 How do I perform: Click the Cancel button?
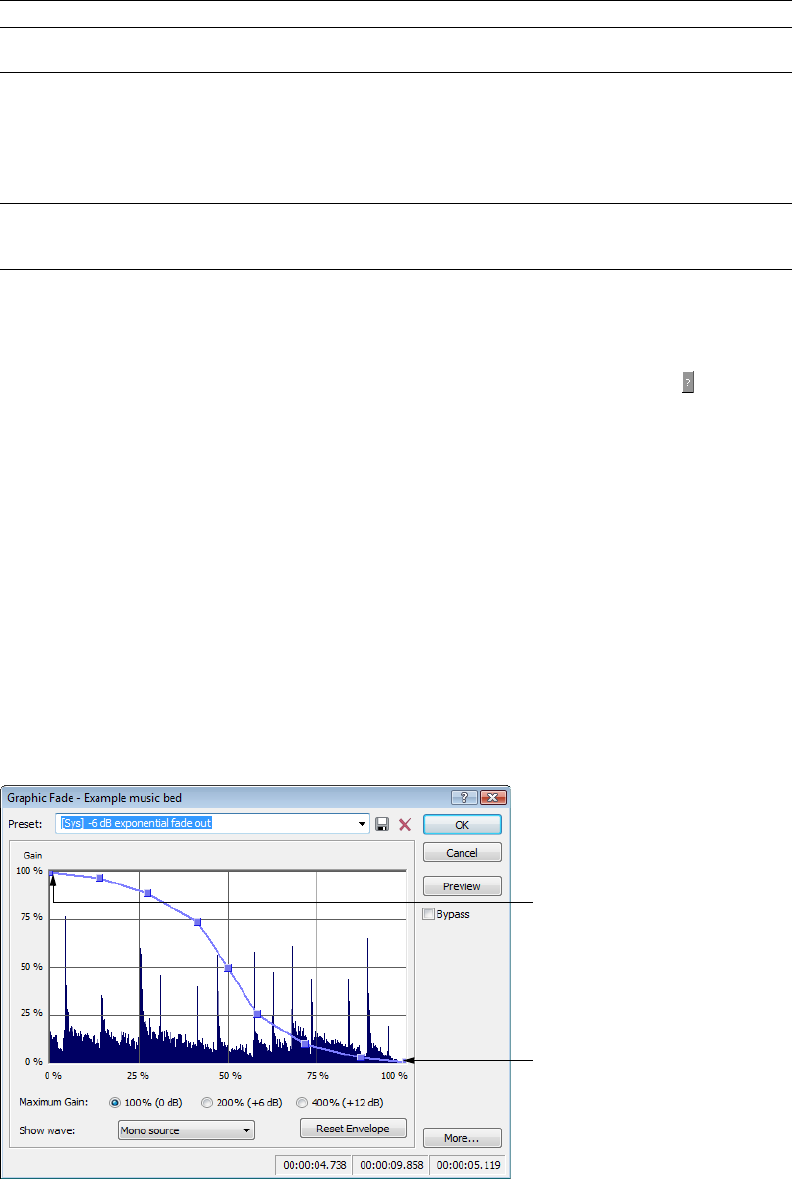[x=462, y=853]
